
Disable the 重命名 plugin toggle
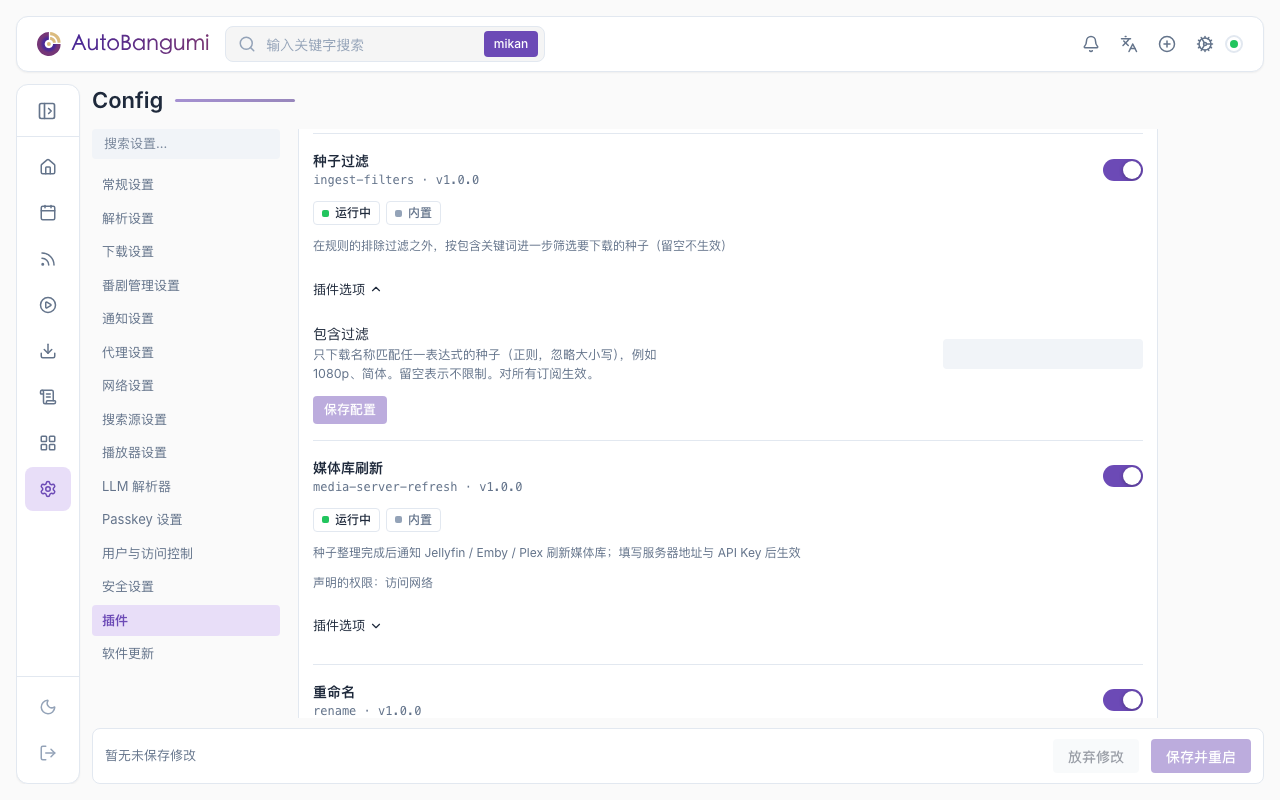[x=1123, y=700]
